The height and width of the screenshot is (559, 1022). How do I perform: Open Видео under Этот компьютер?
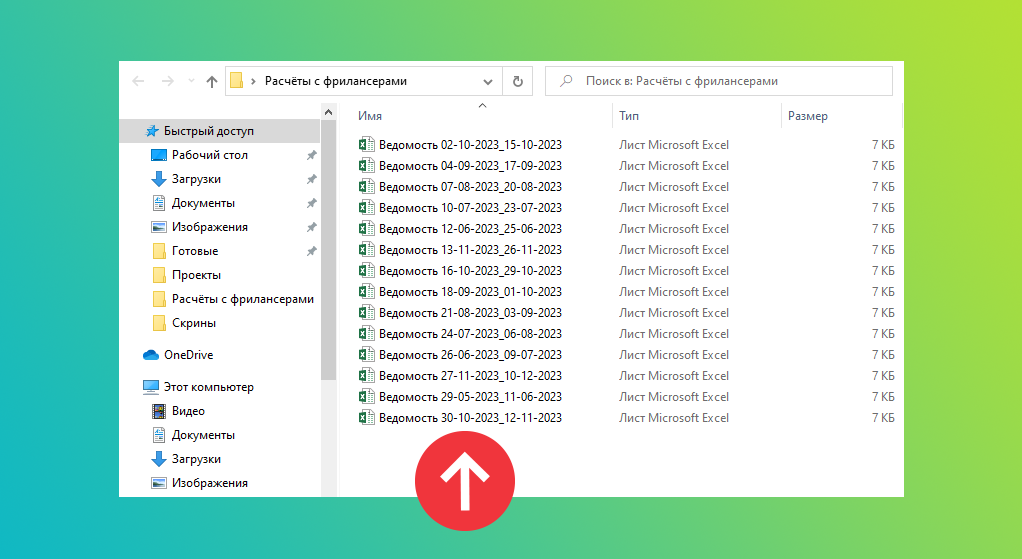coord(188,411)
